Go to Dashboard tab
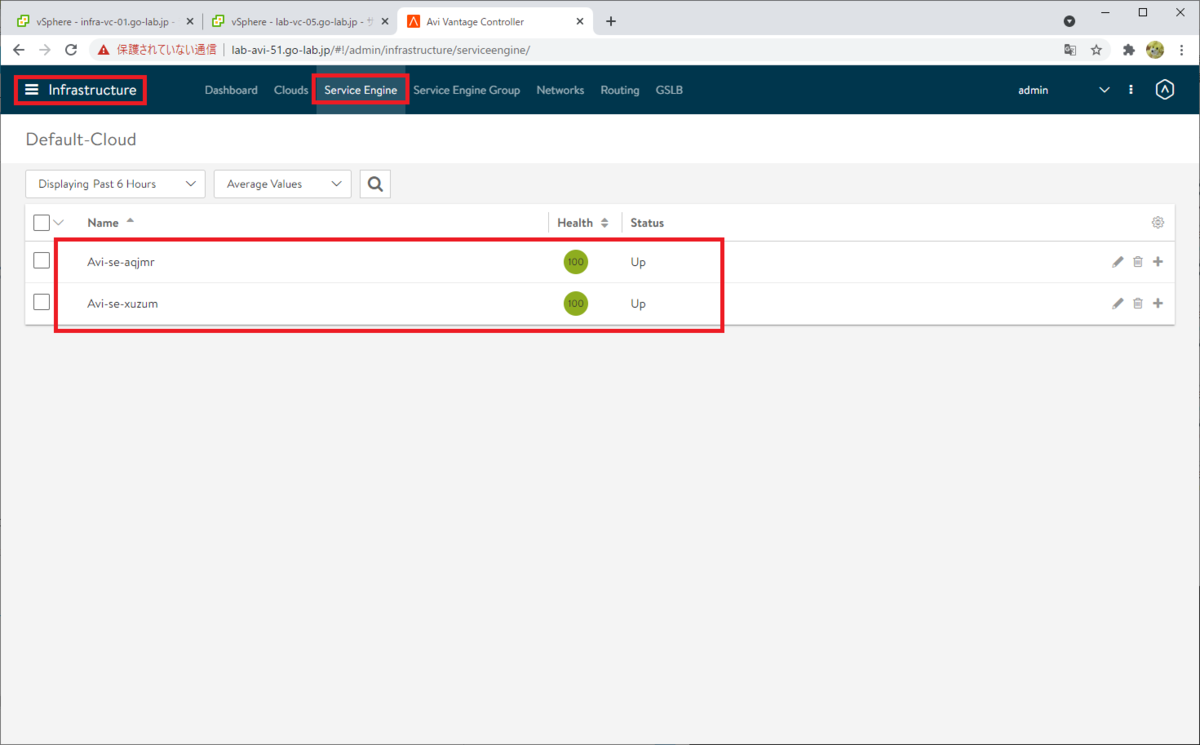1200x745 pixels. (231, 90)
